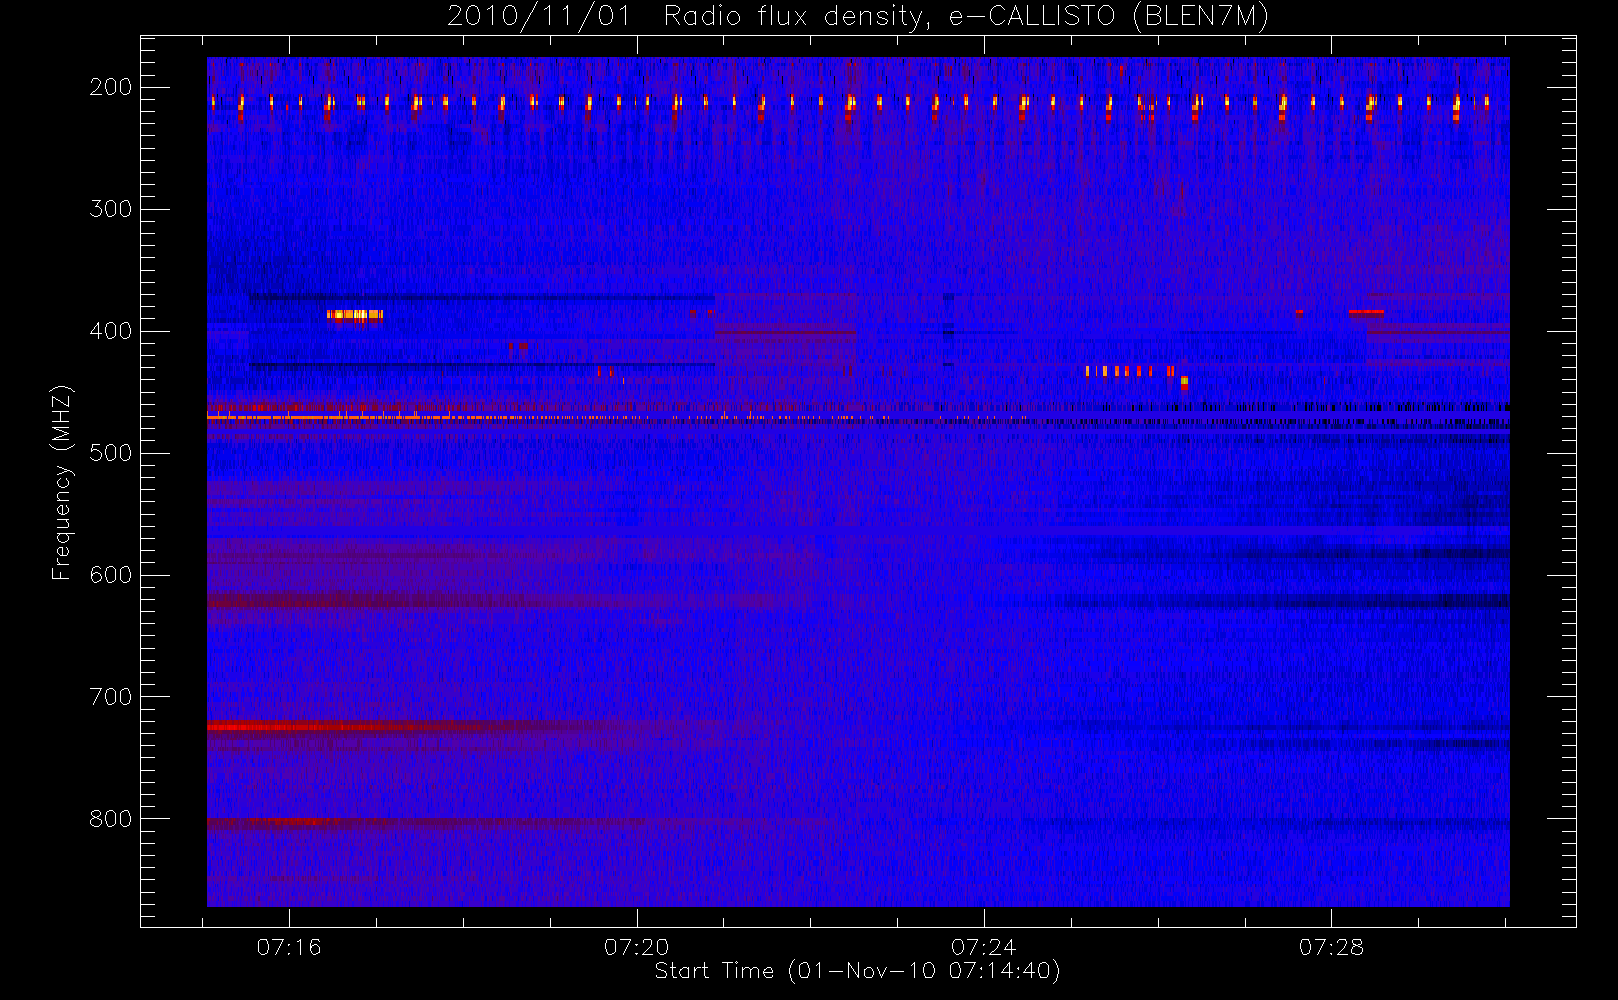This screenshot has height=1000, width=1618.
Task: Select the 600 frequency tick label
Action: 111,575
